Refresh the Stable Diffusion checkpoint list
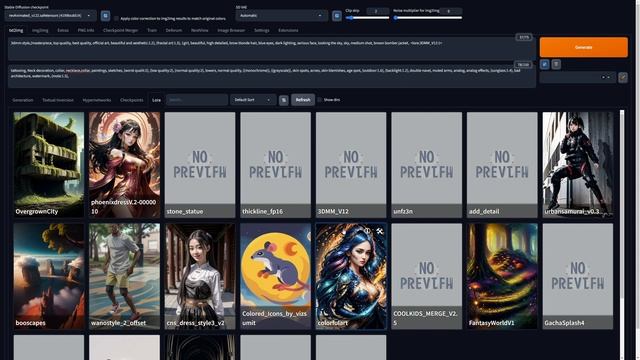Viewport: 640px width, 360px height. (105, 16)
